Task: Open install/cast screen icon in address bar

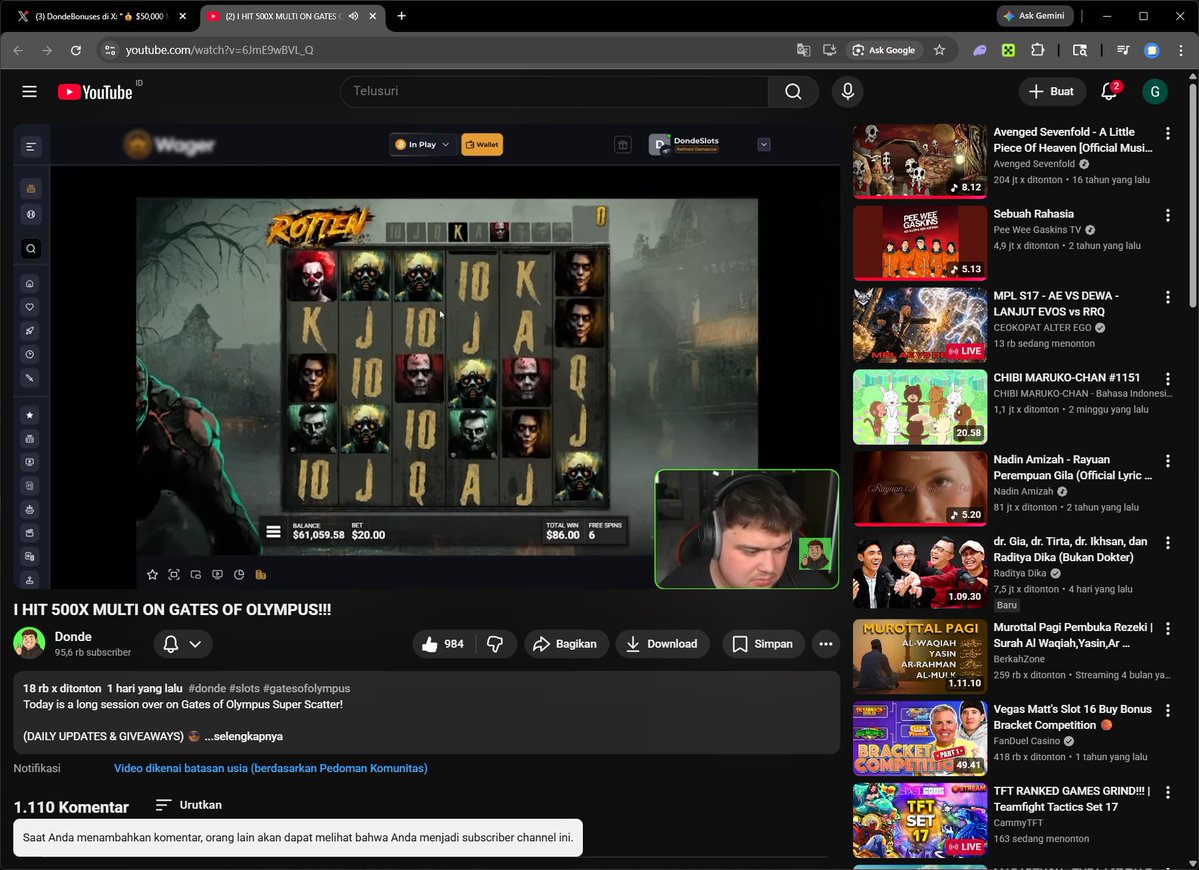Action: click(x=829, y=50)
